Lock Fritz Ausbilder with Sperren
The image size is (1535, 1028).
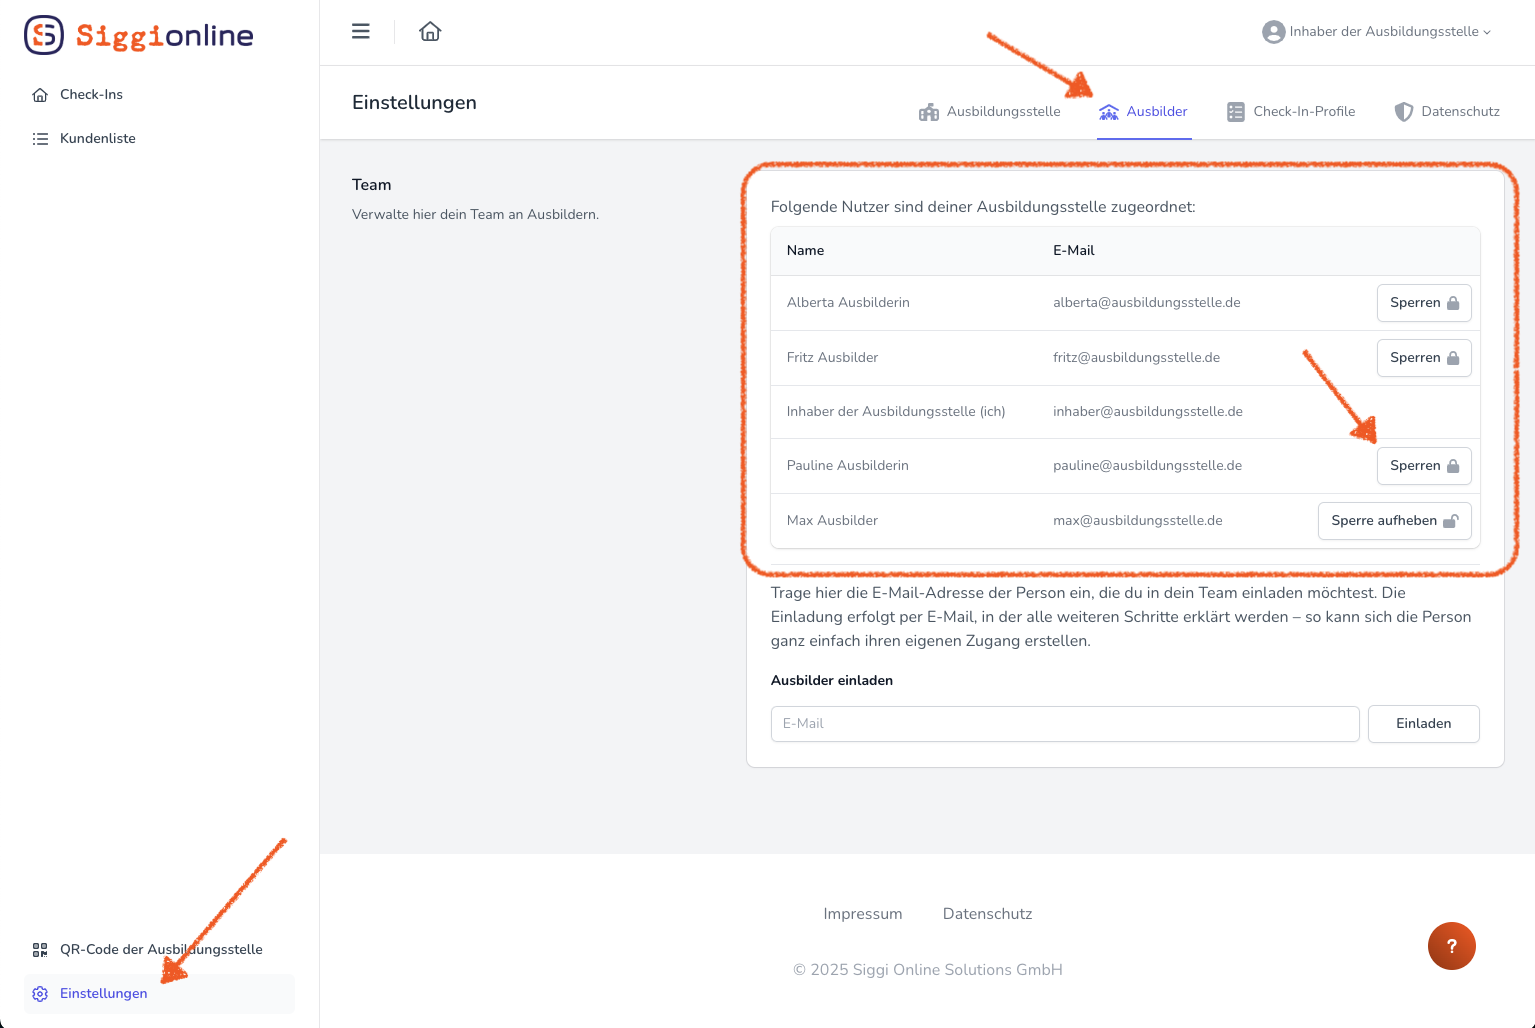pyautogui.click(x=1423, y=358)
